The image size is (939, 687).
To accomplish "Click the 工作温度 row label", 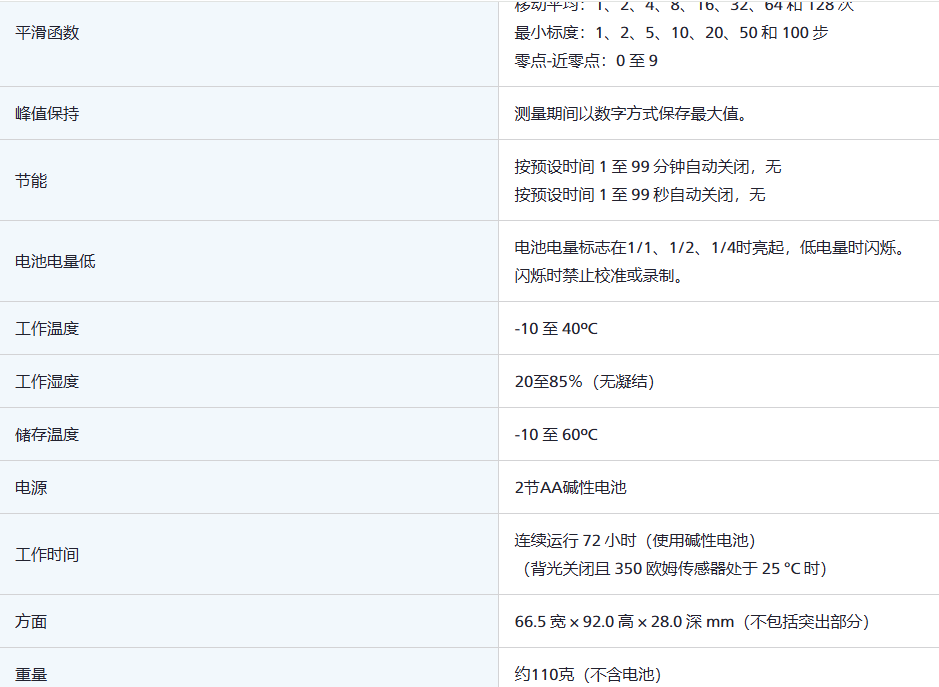I will click(47, 329).
